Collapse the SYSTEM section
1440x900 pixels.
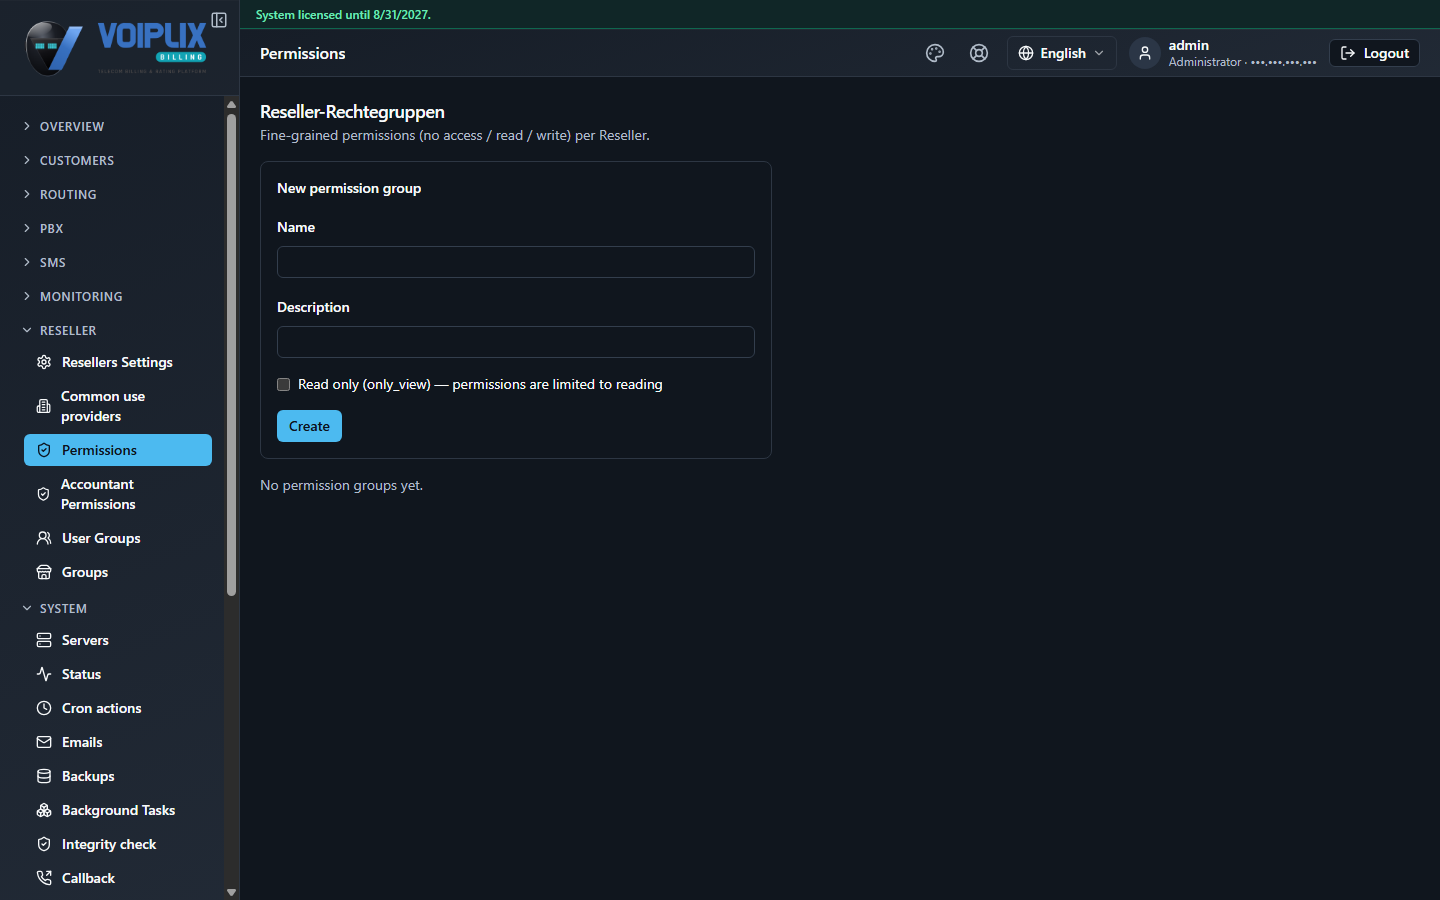pos(118,608)
